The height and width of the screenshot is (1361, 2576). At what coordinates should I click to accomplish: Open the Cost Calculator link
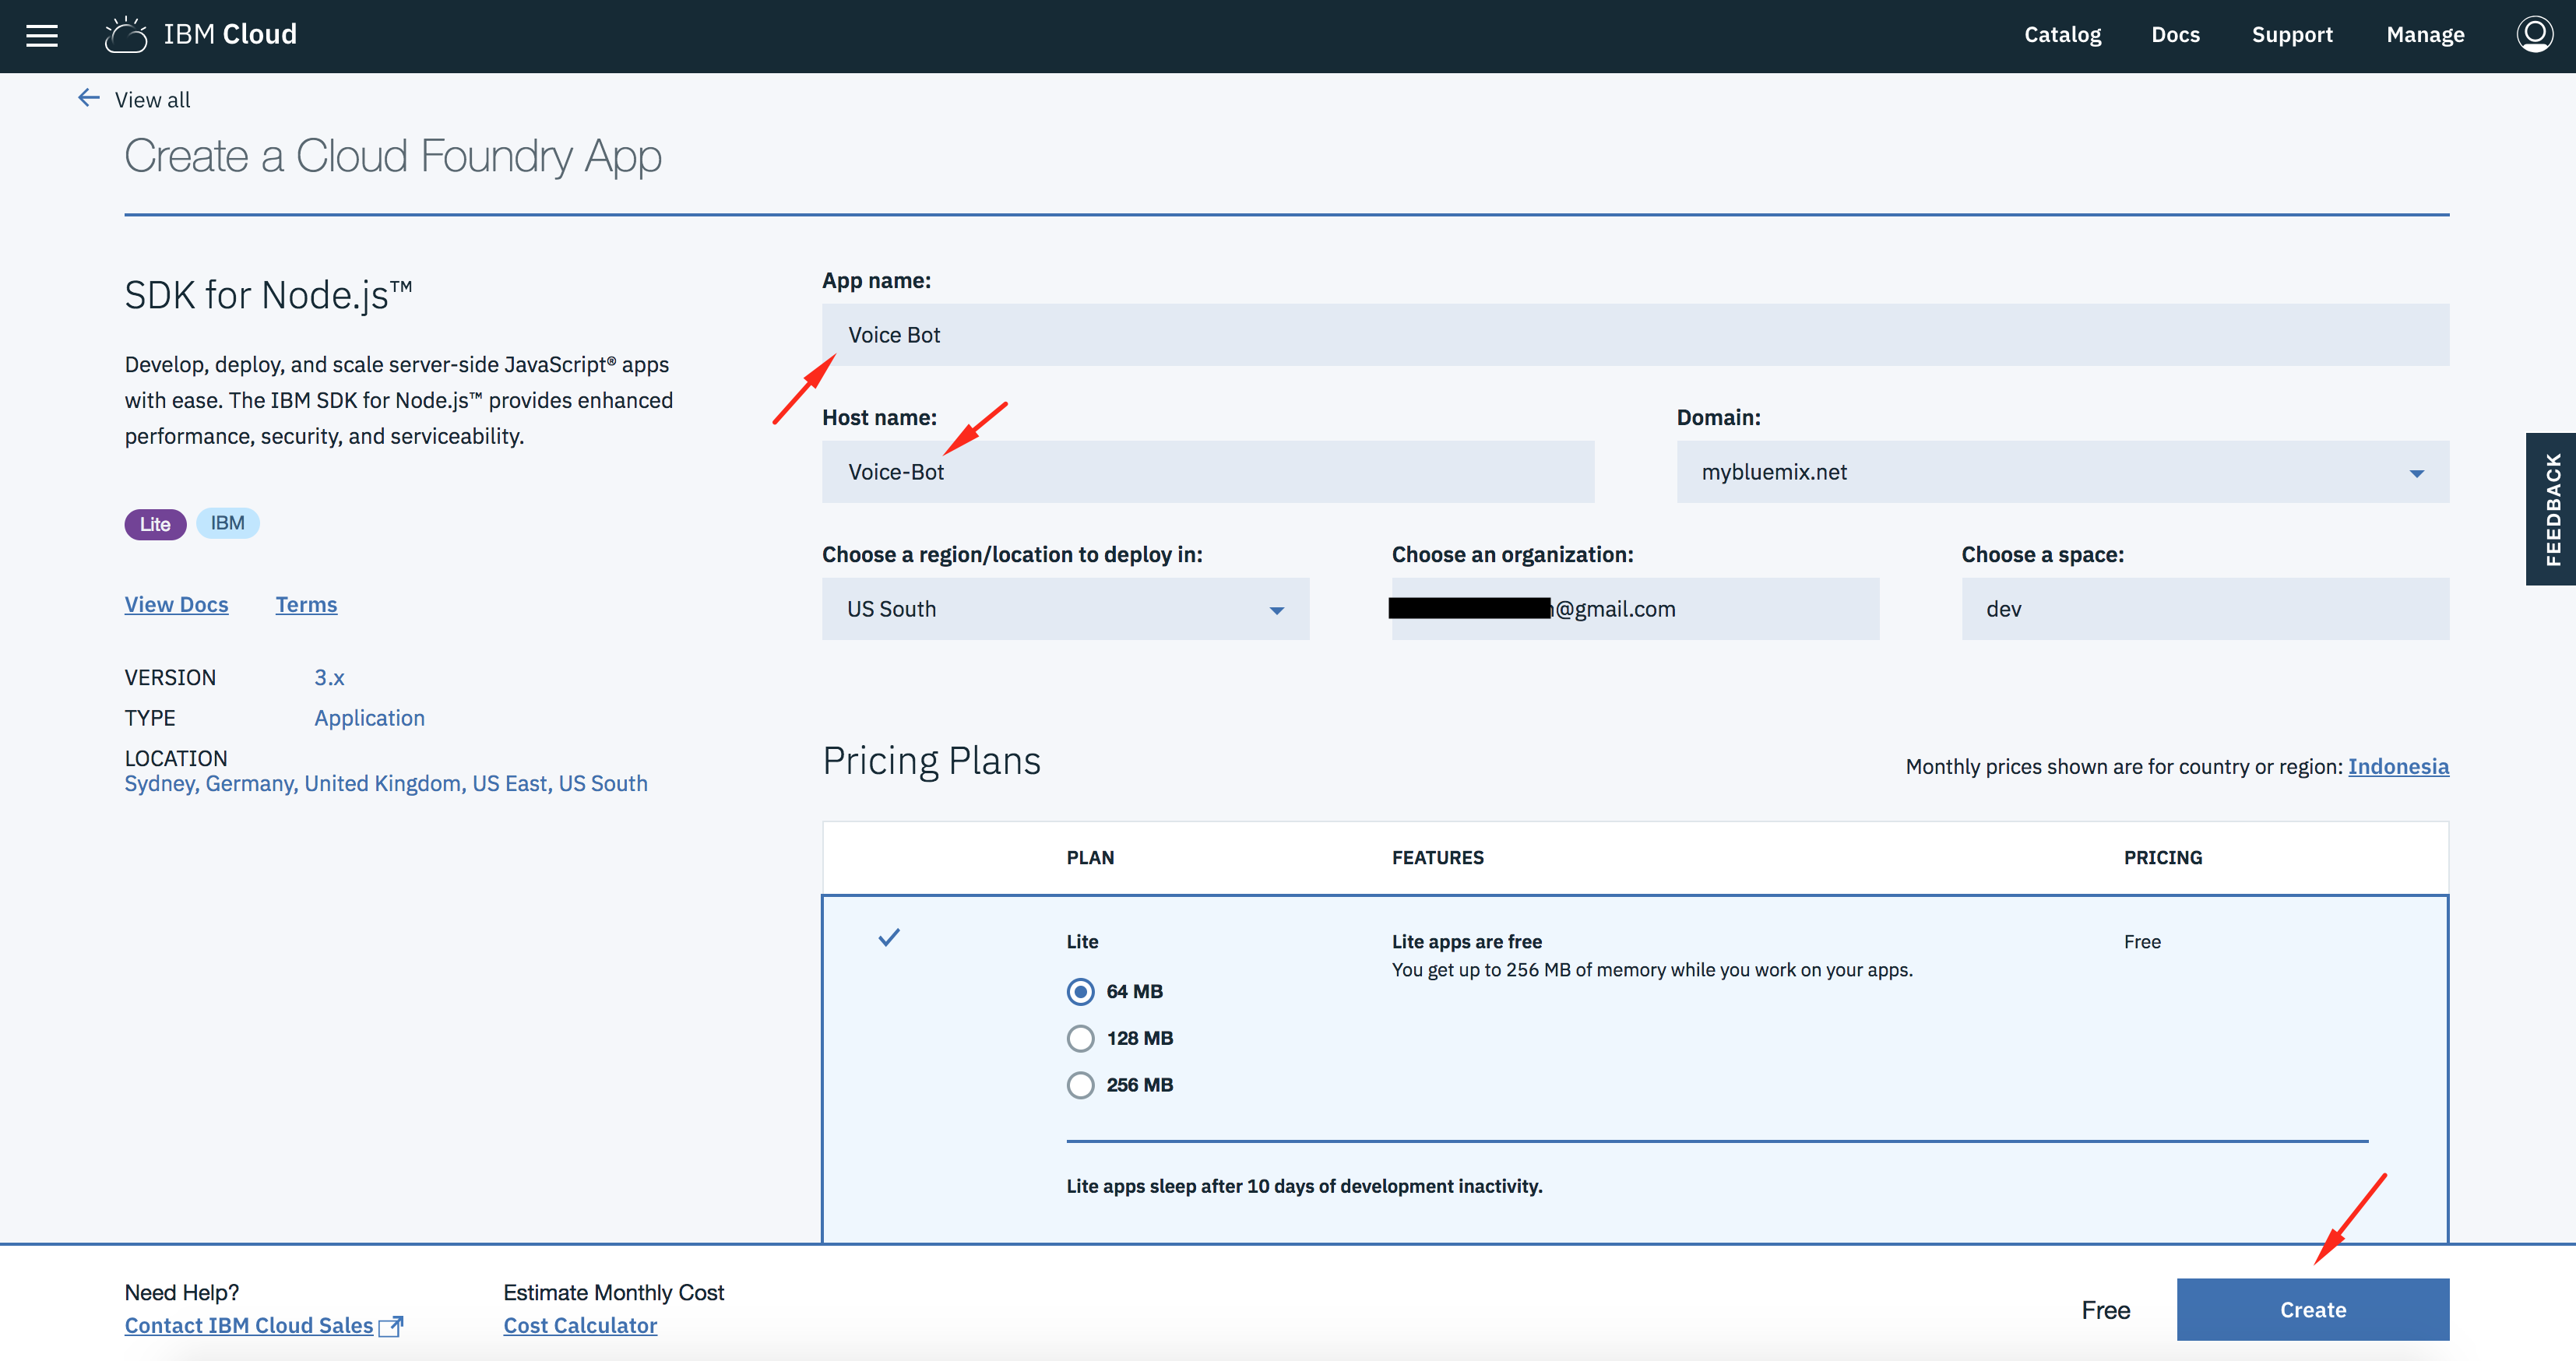580,1326
